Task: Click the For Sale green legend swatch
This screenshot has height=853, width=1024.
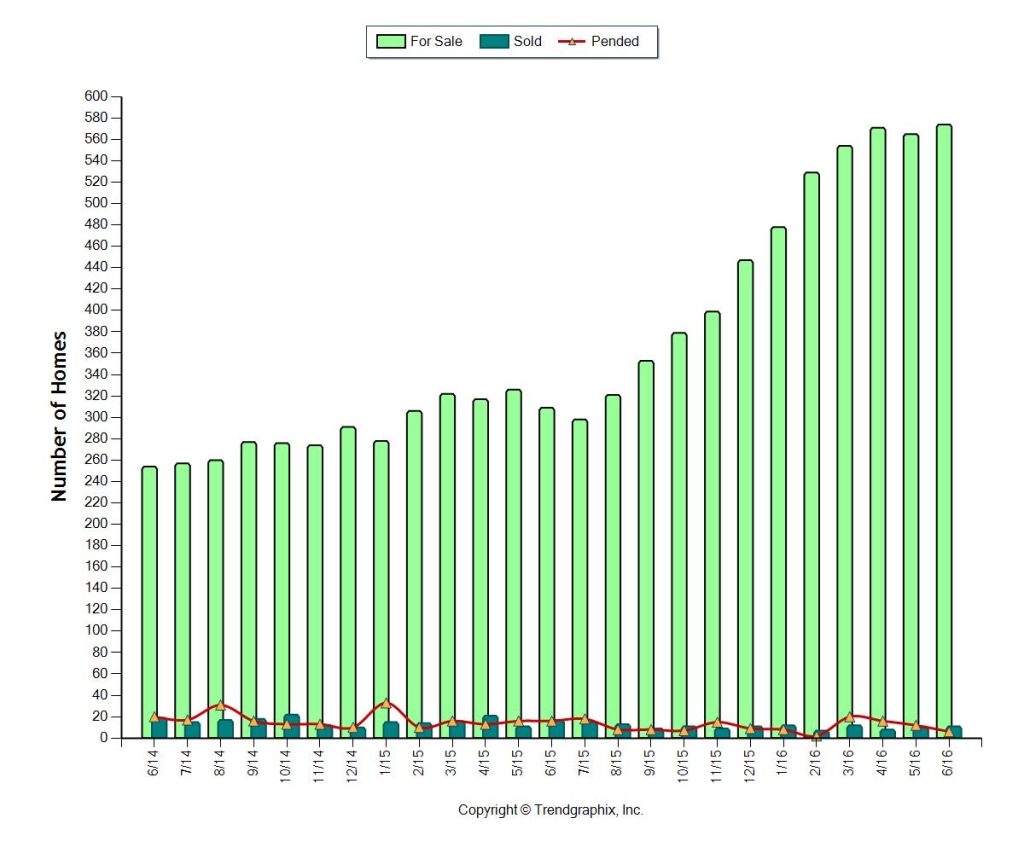Action: (x=391, y=41)
